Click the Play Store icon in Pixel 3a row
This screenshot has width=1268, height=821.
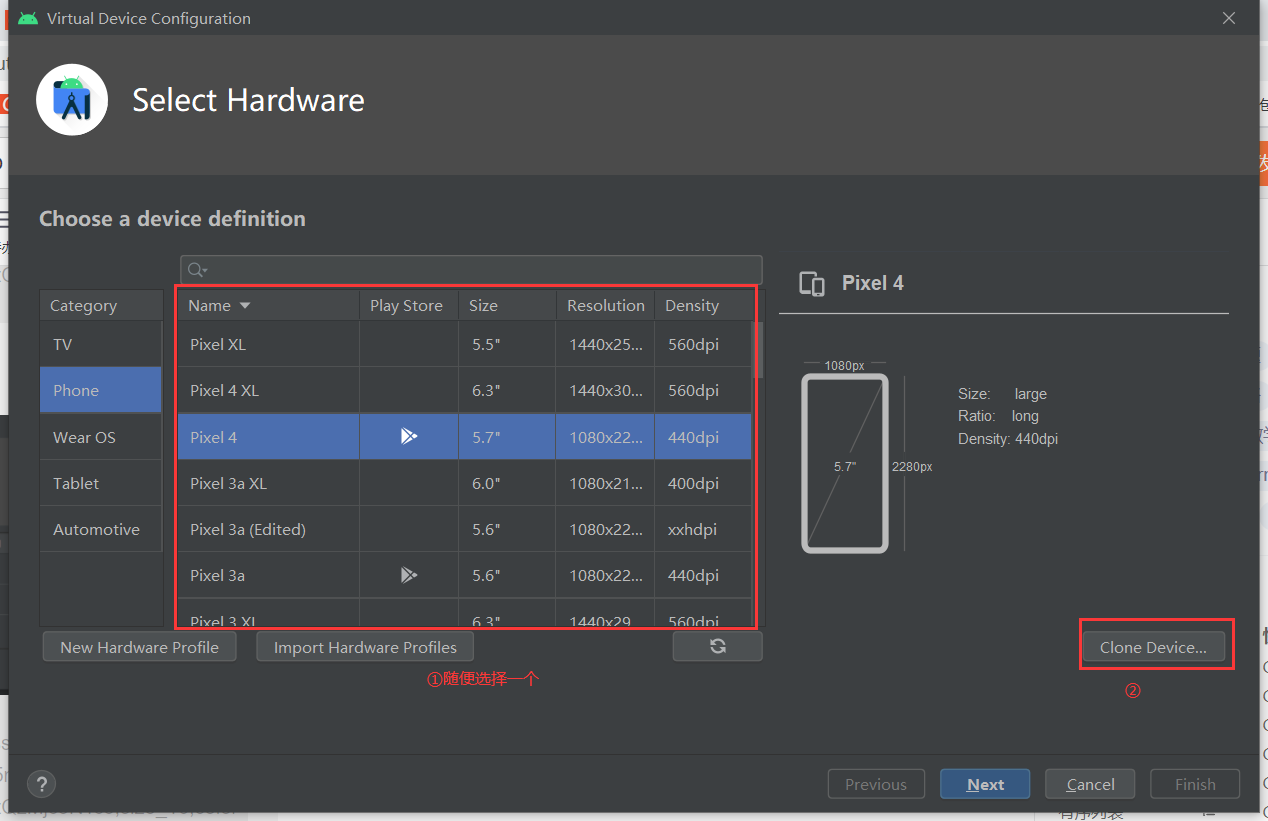pos(408,575)
